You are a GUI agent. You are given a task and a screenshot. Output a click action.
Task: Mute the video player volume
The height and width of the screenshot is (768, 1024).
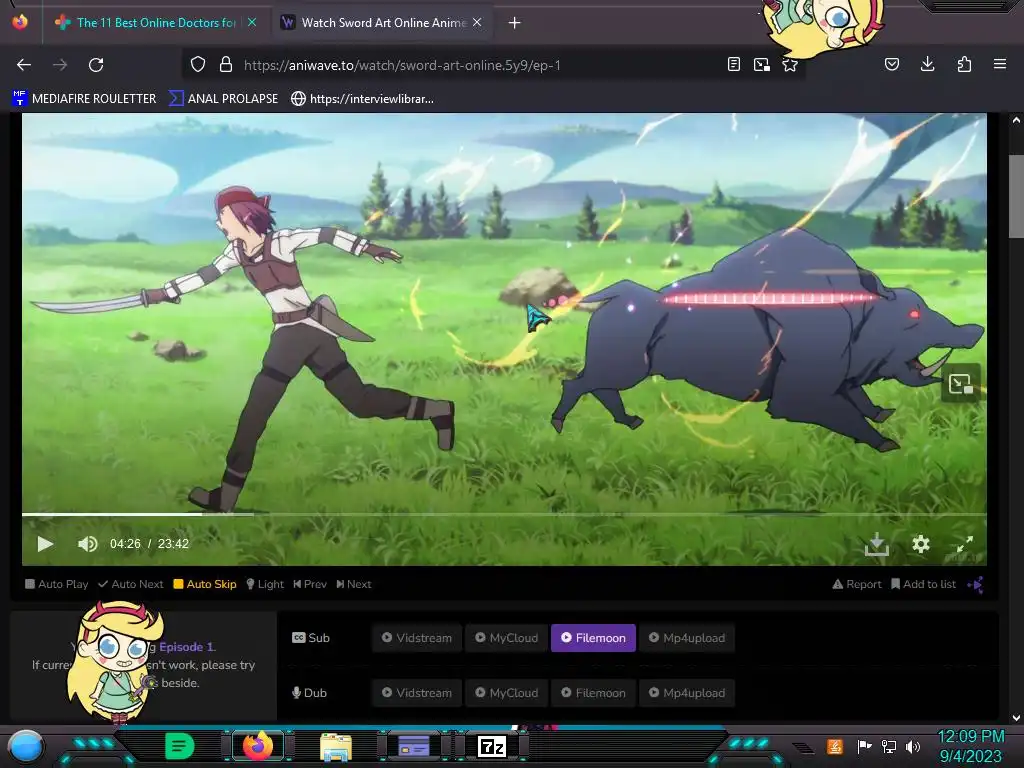[88, 543]
